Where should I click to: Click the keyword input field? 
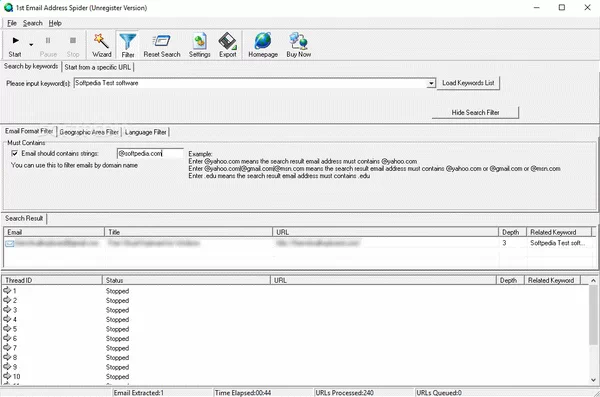[x=250, y=83]
